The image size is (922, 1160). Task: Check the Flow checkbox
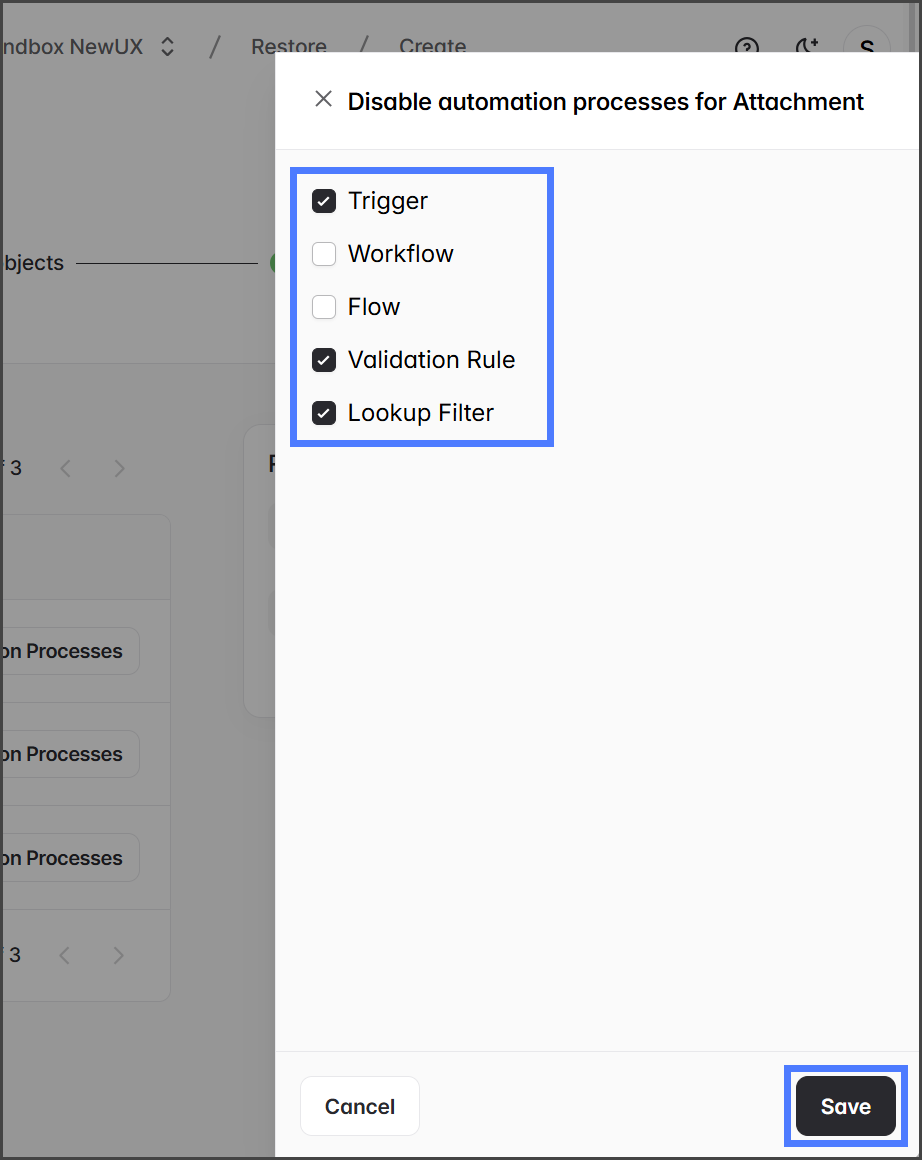pos(324,307)
